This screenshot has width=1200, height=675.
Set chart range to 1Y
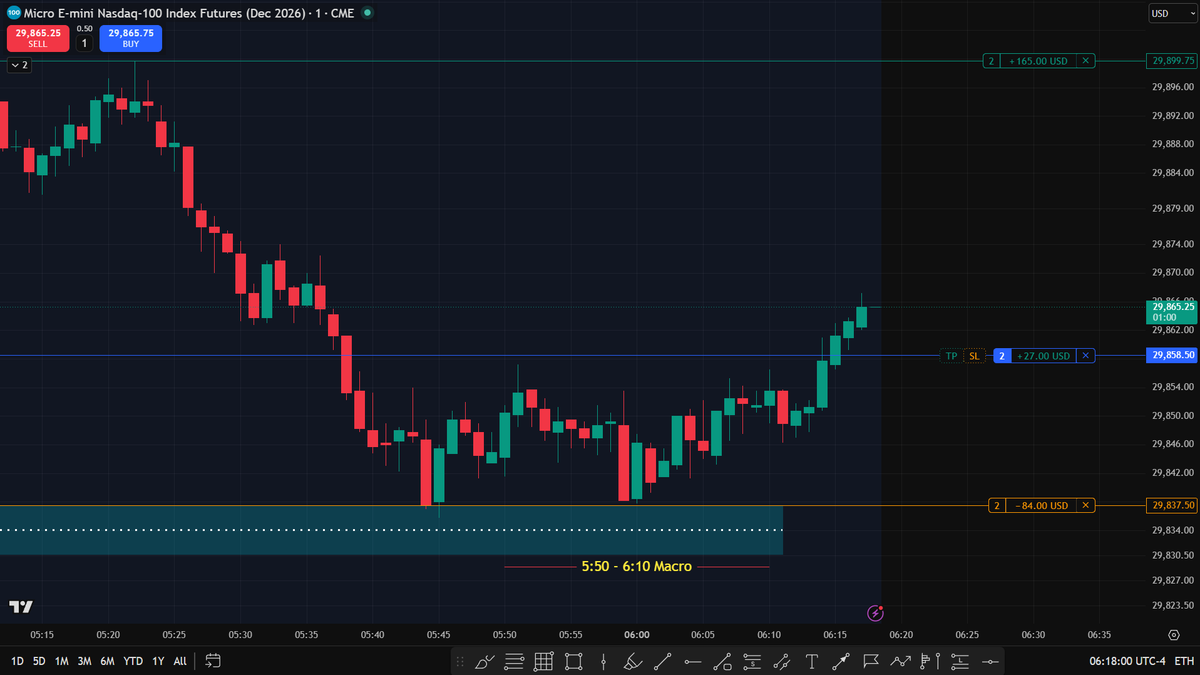pyautogui.click(x=158, y=661)
